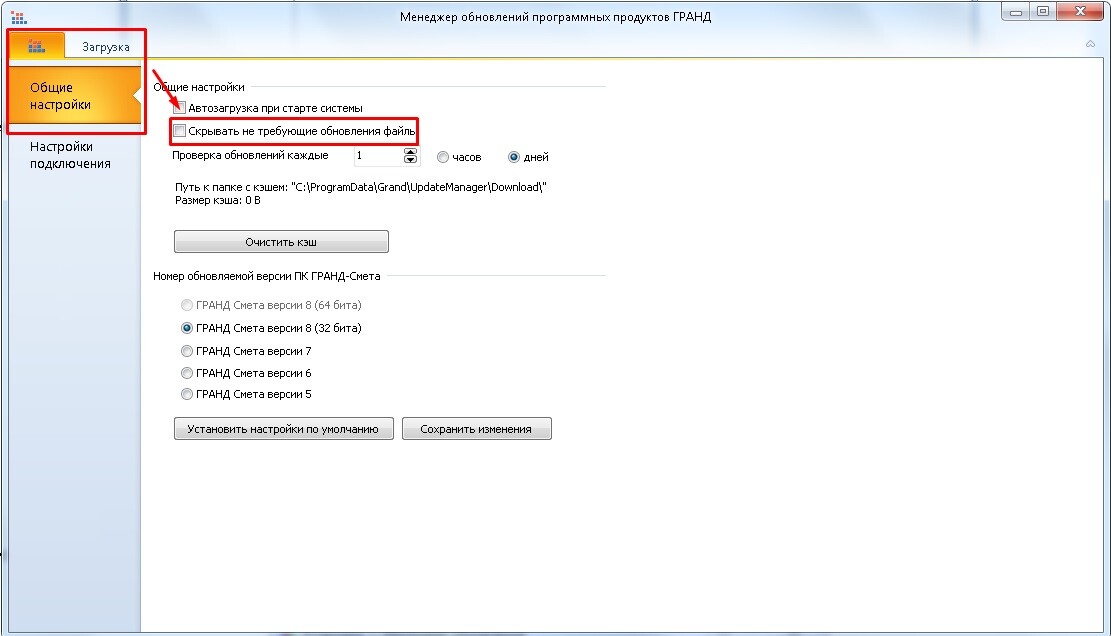Collapse the ribbon with the chevron icon
The image size is (1111, 636).
[1090, 44]
